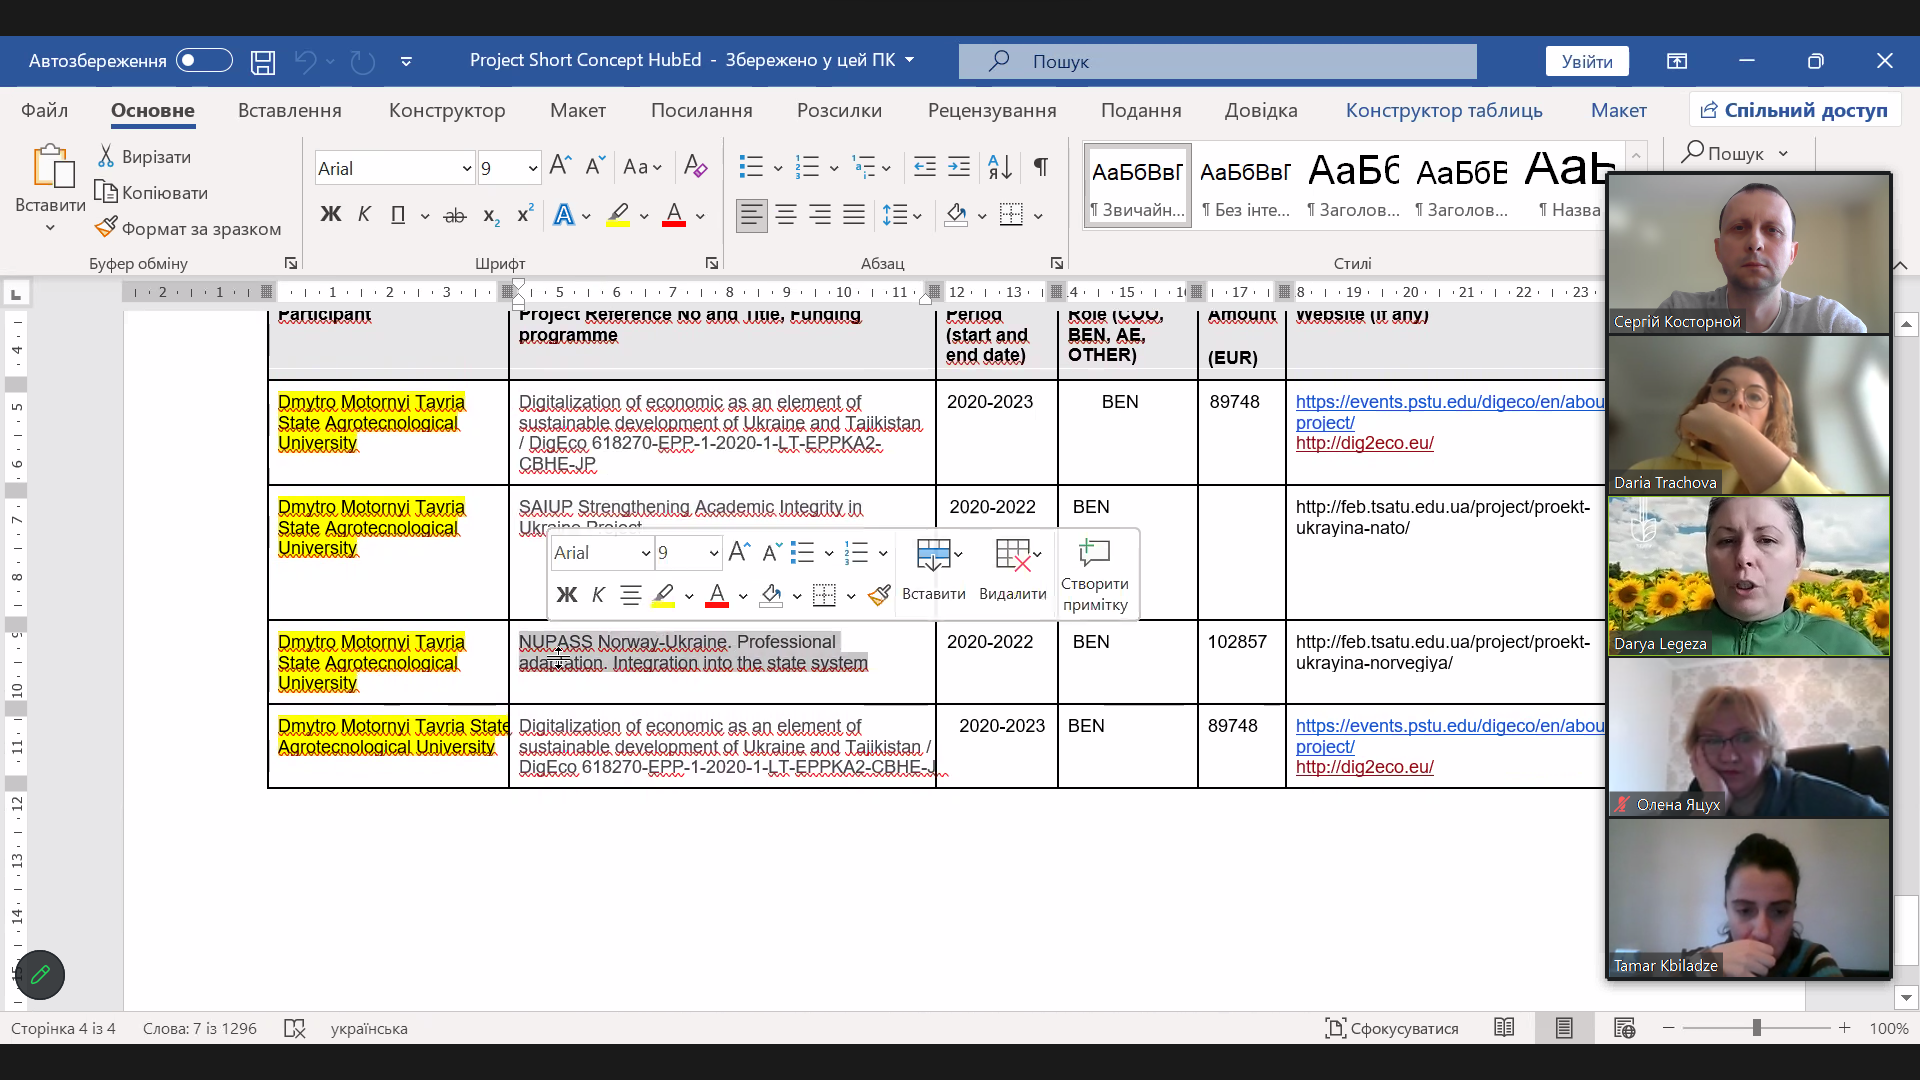This screenshot has width=1920, height=1080.
Task: Click the Sort A-Z icon
Action: [x=999, y=167]
